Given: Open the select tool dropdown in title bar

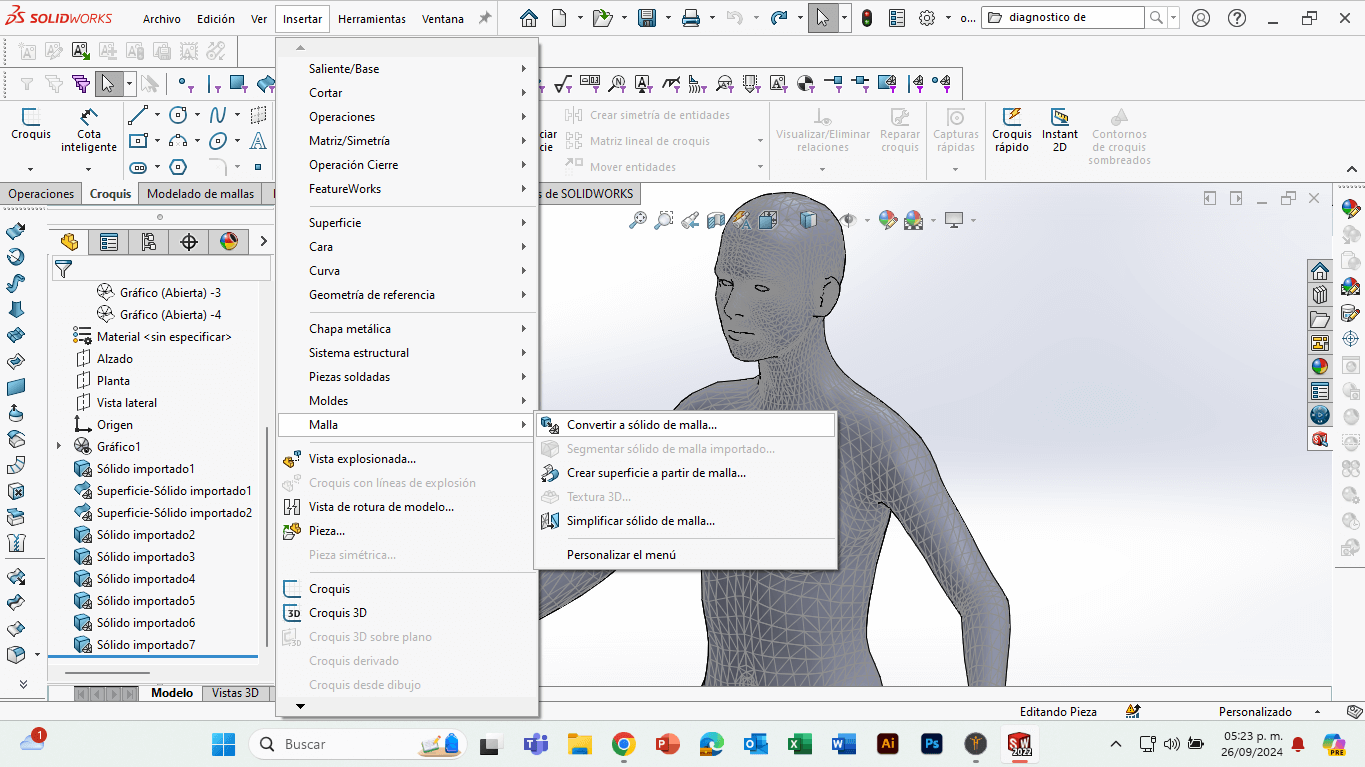Looking at the screenshot, I should tap(845, 18).
